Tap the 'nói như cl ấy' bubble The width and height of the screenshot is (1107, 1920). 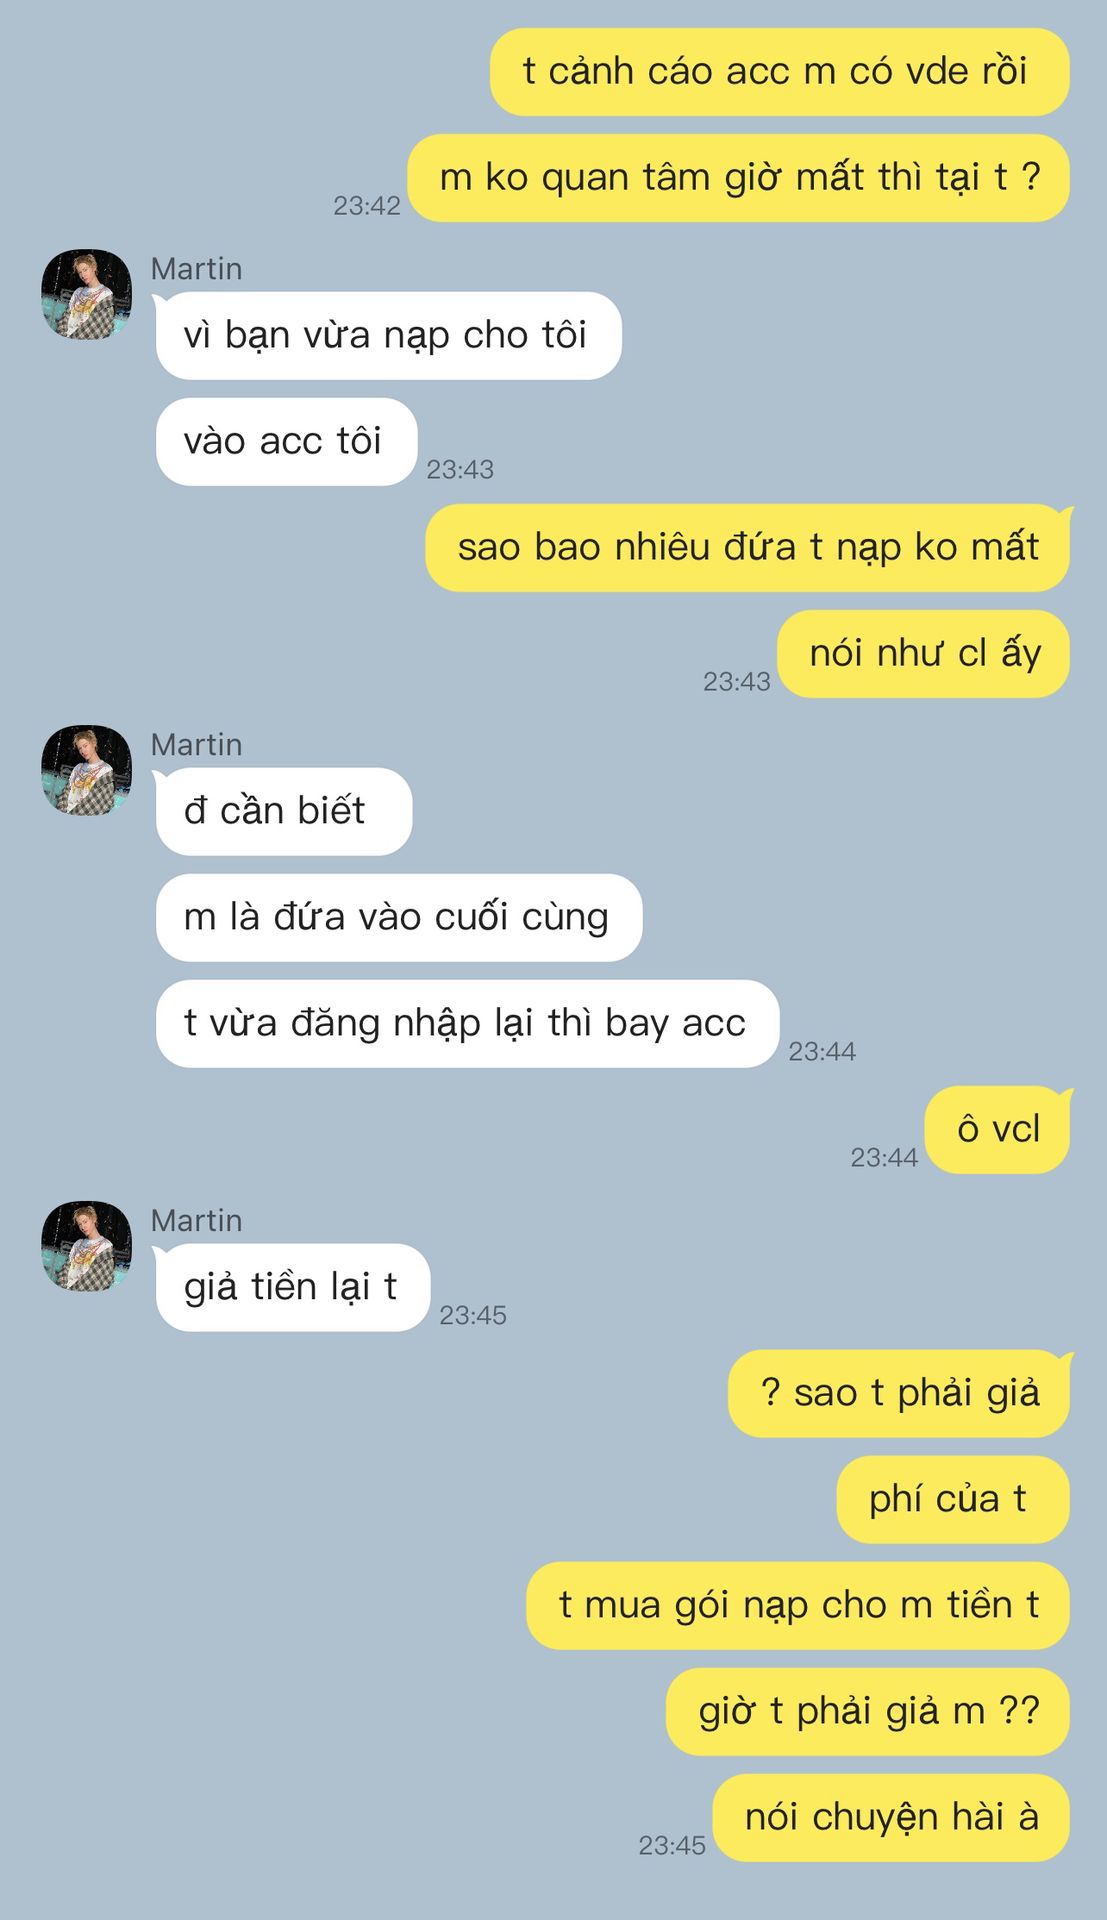(923, 654)
